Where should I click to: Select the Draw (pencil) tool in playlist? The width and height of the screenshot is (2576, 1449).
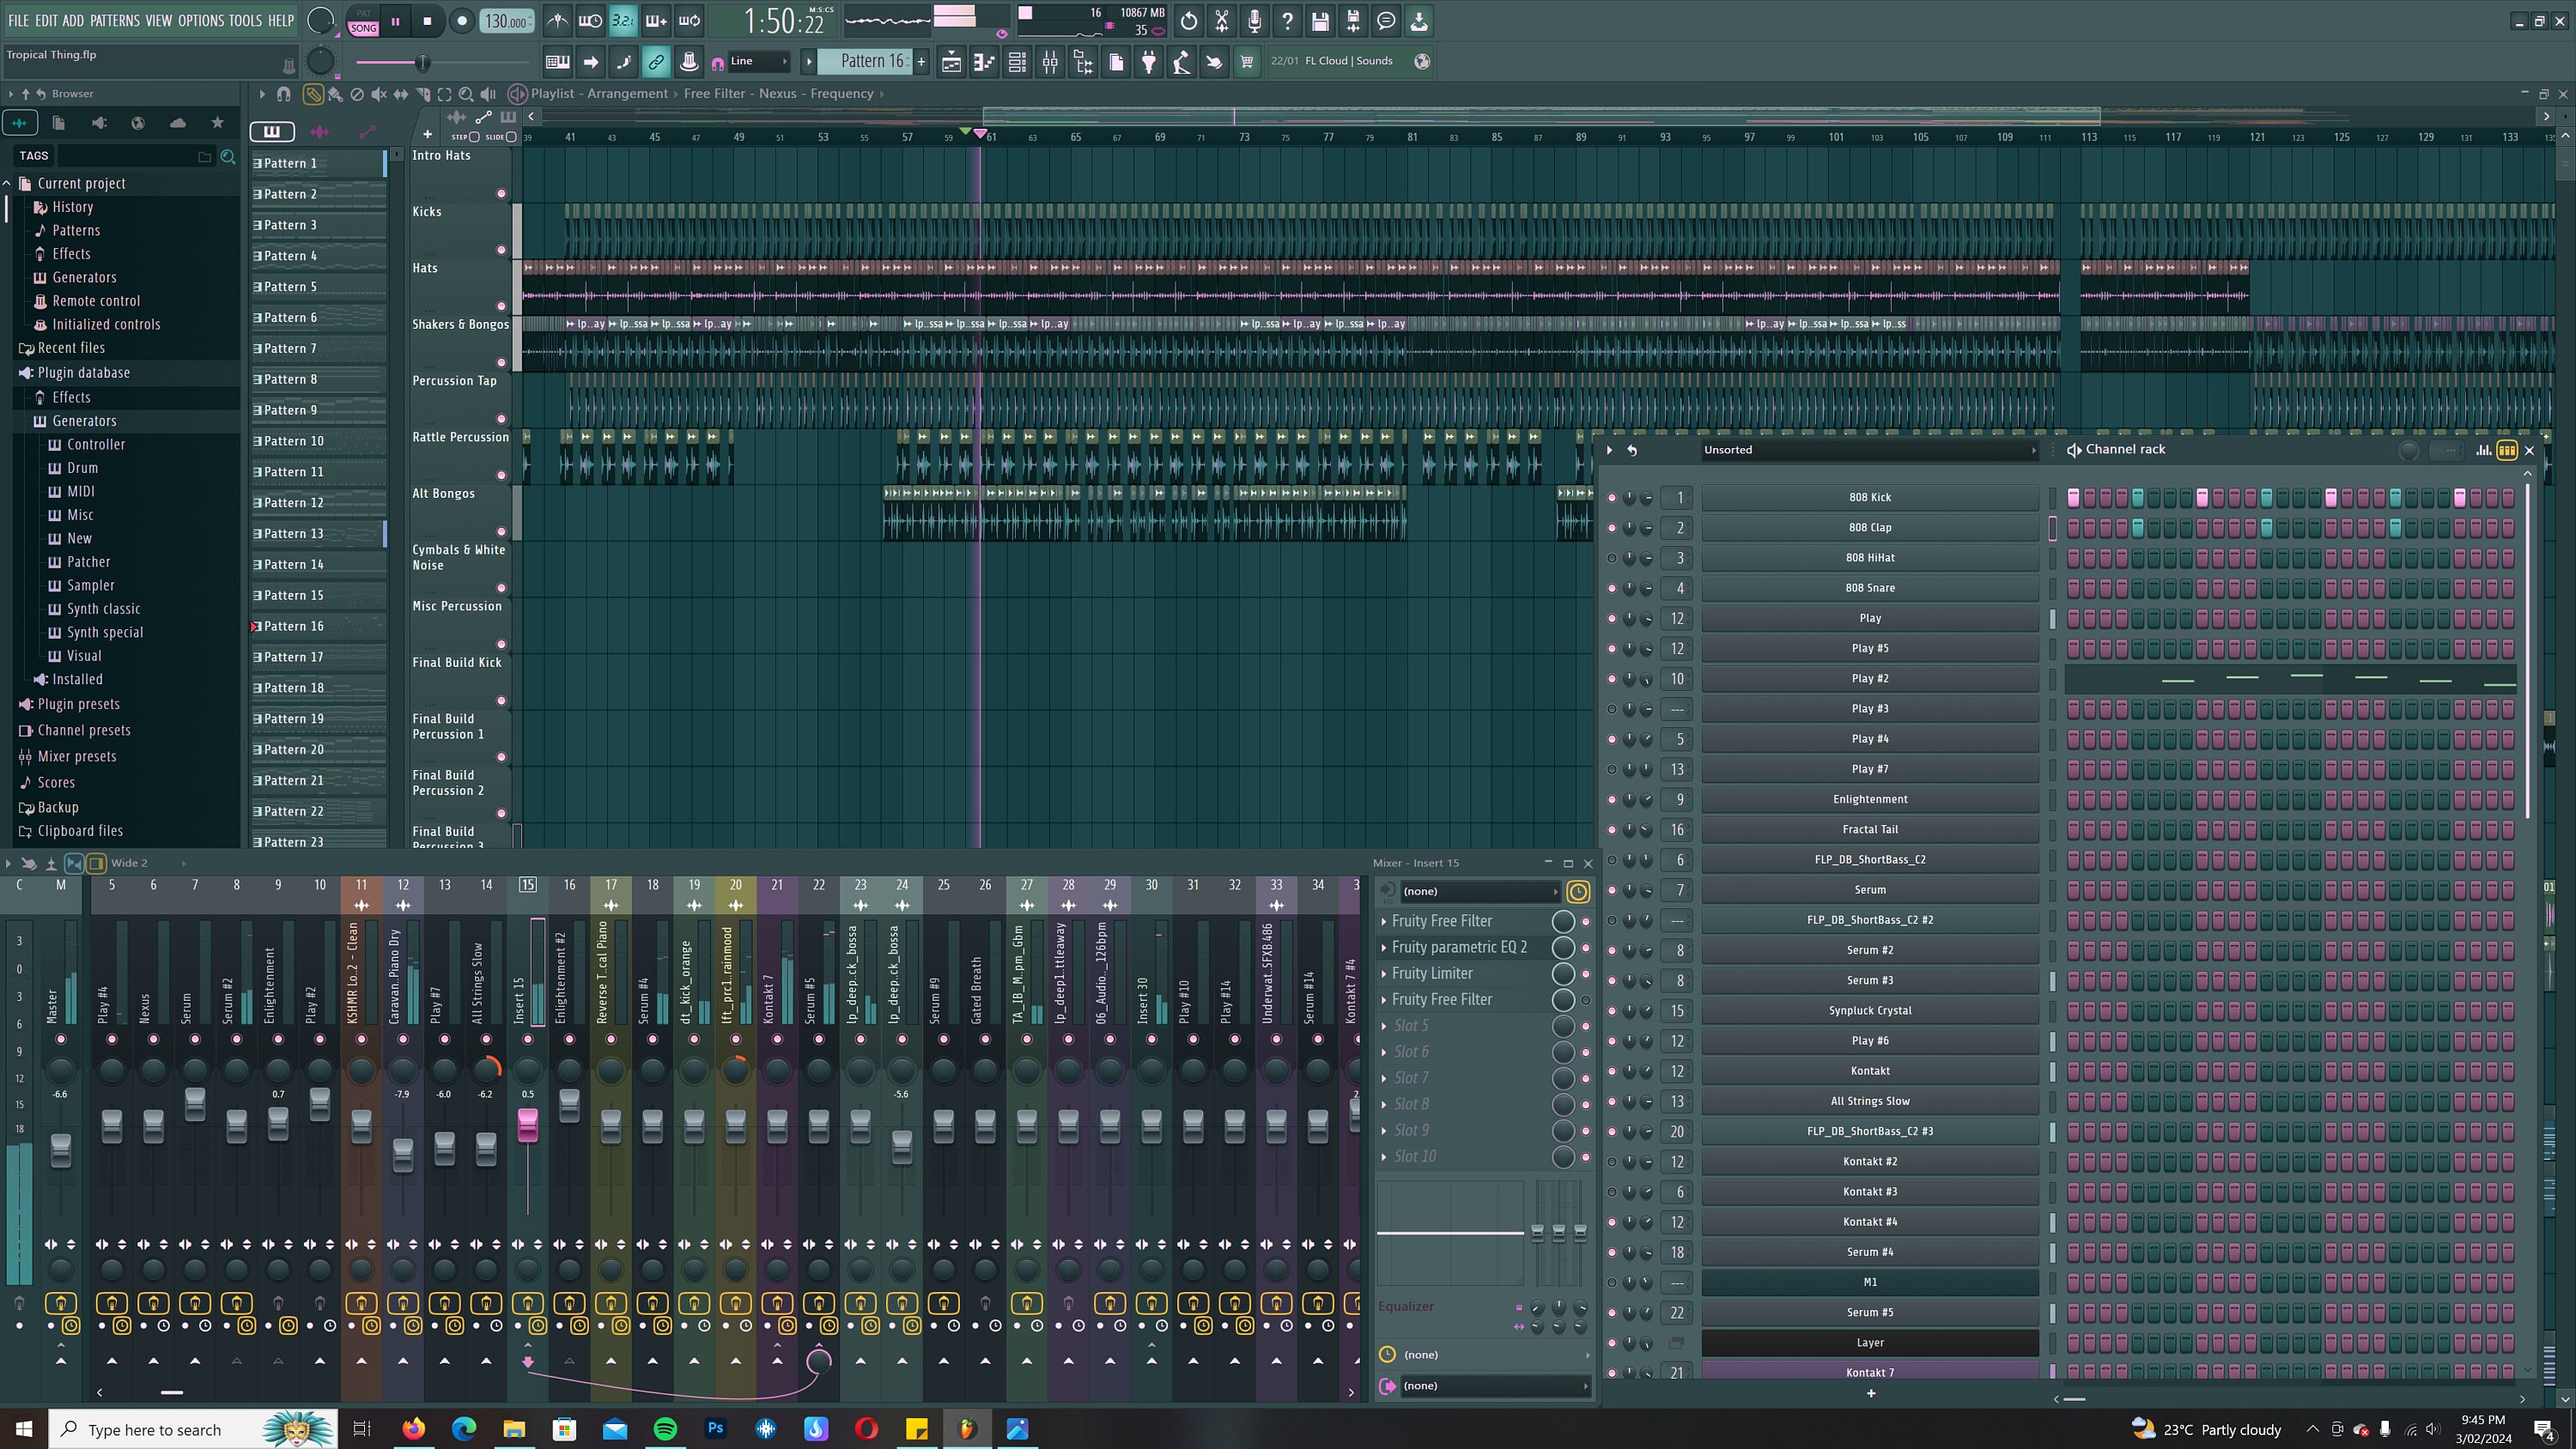click(x=314, y=94)
